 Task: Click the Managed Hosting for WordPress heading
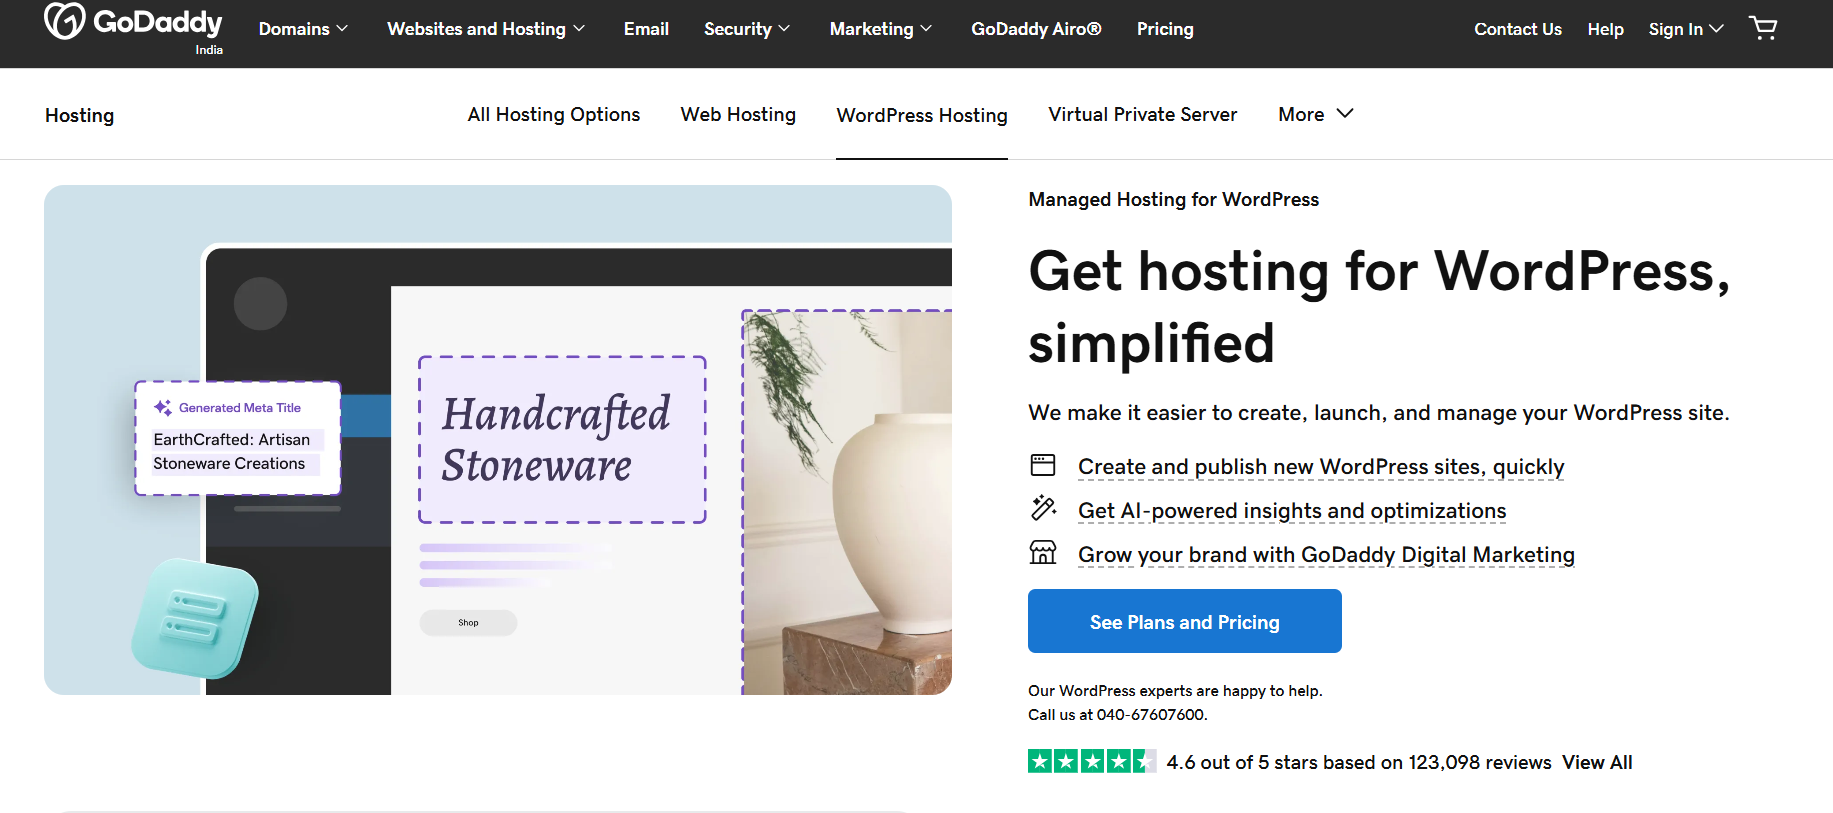click(x=1173, y=199)
